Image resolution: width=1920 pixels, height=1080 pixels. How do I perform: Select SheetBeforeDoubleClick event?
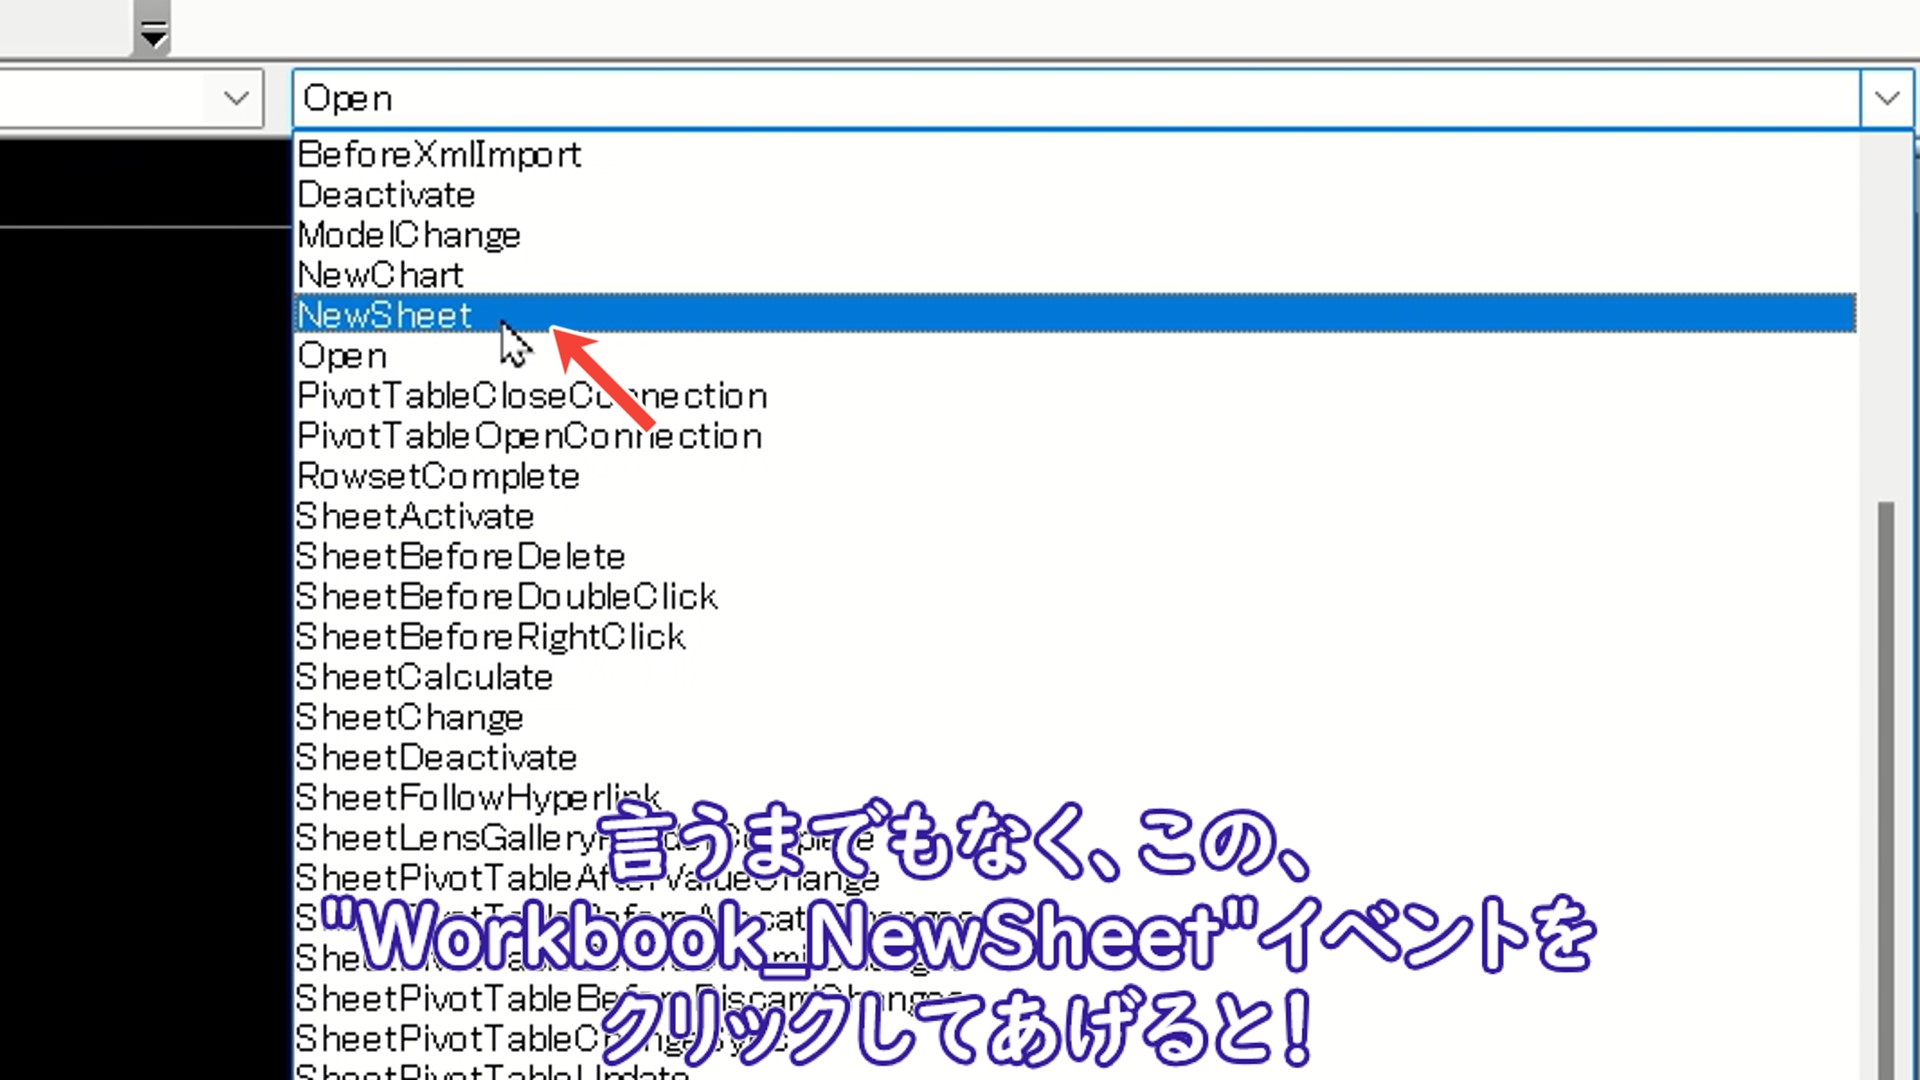tap(506, 597)
